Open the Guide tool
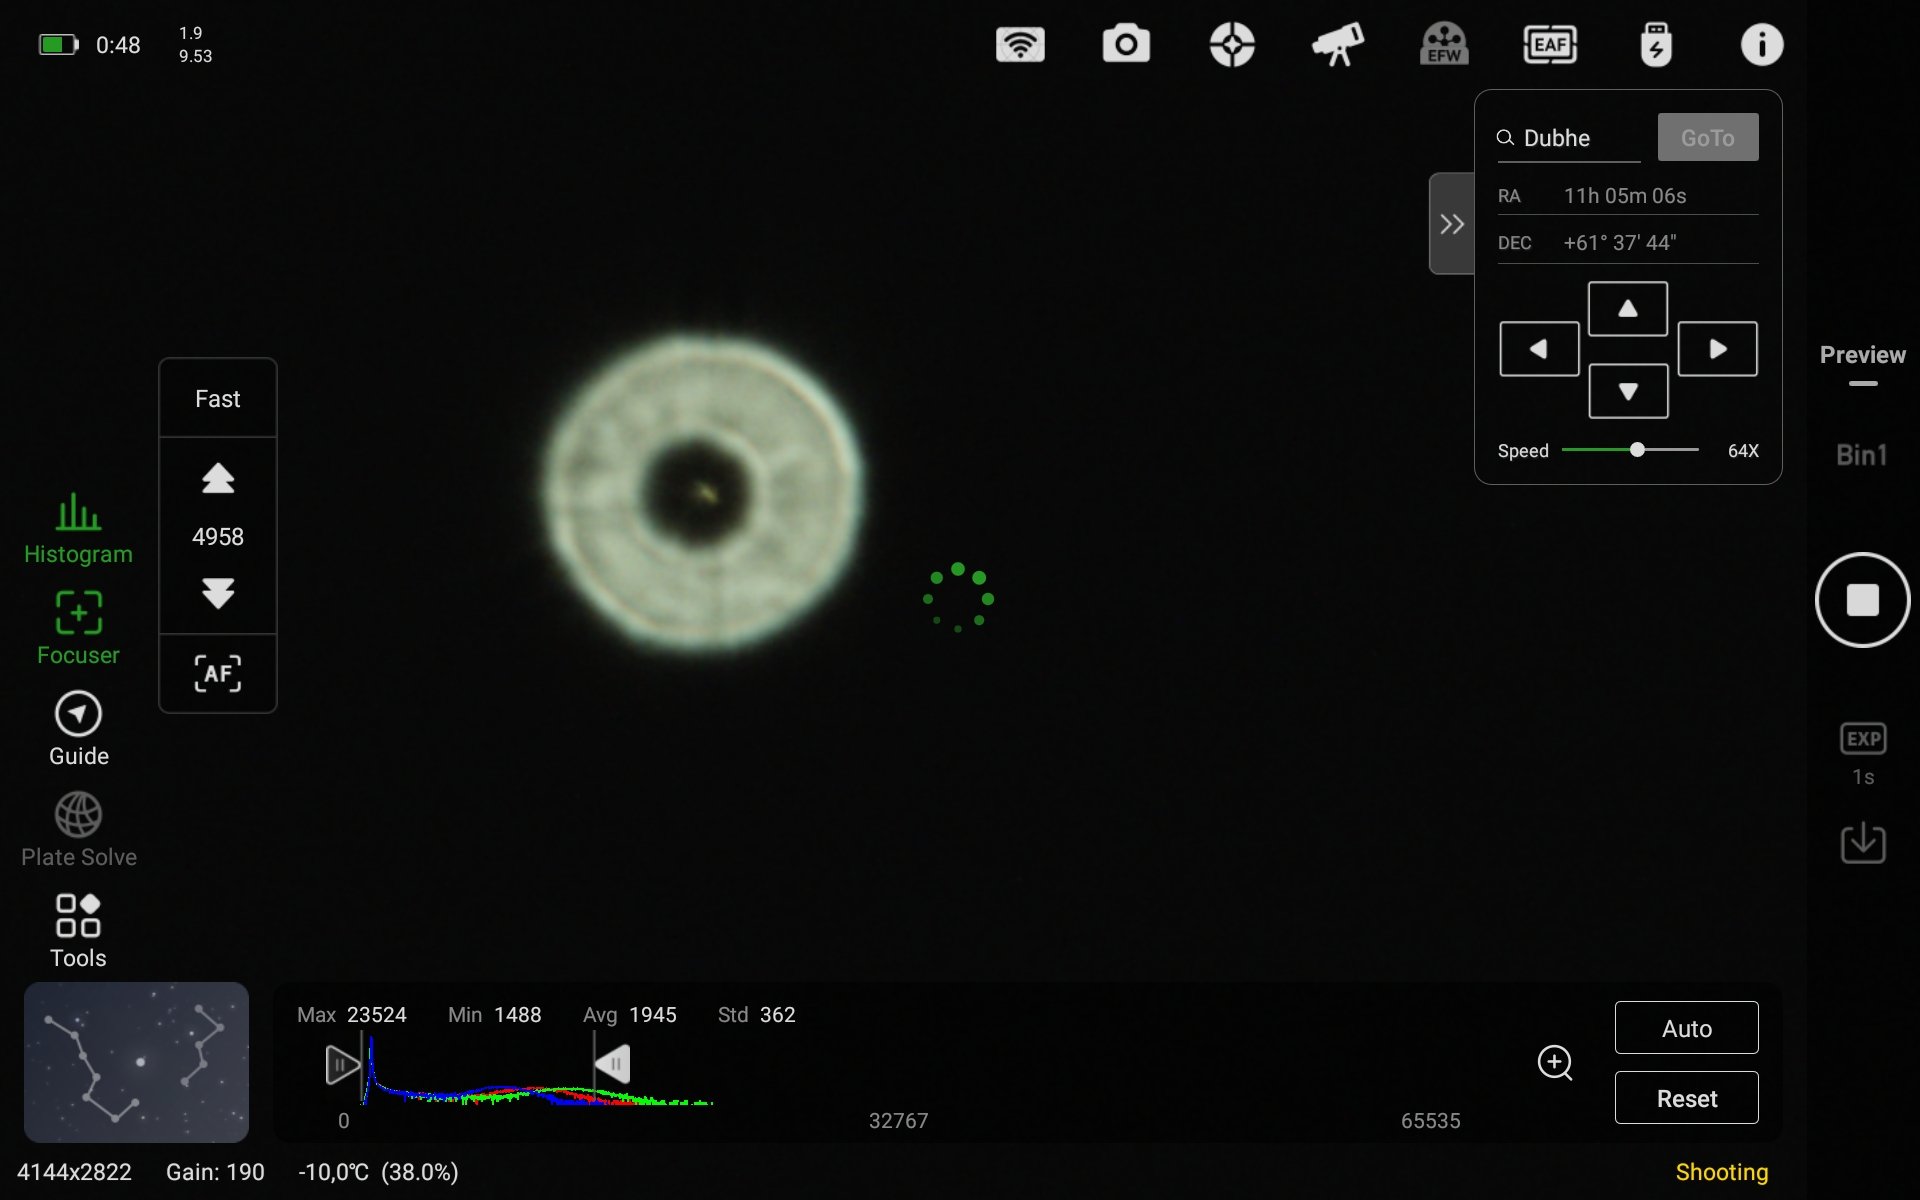The height and width of the screenshot is (1200, 1920). 78,730
